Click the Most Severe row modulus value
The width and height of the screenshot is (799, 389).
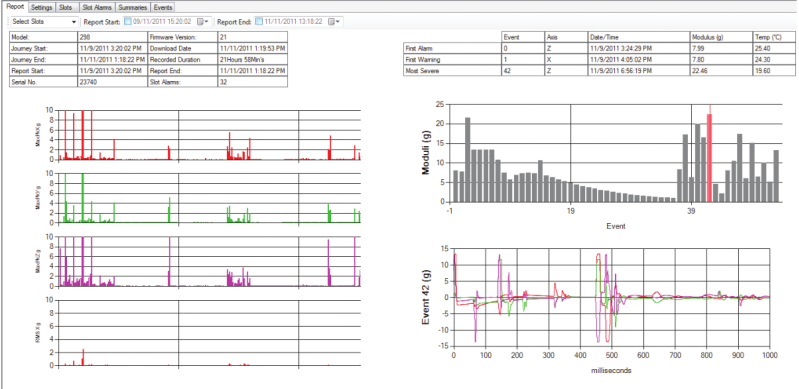[x=722, y=71]
